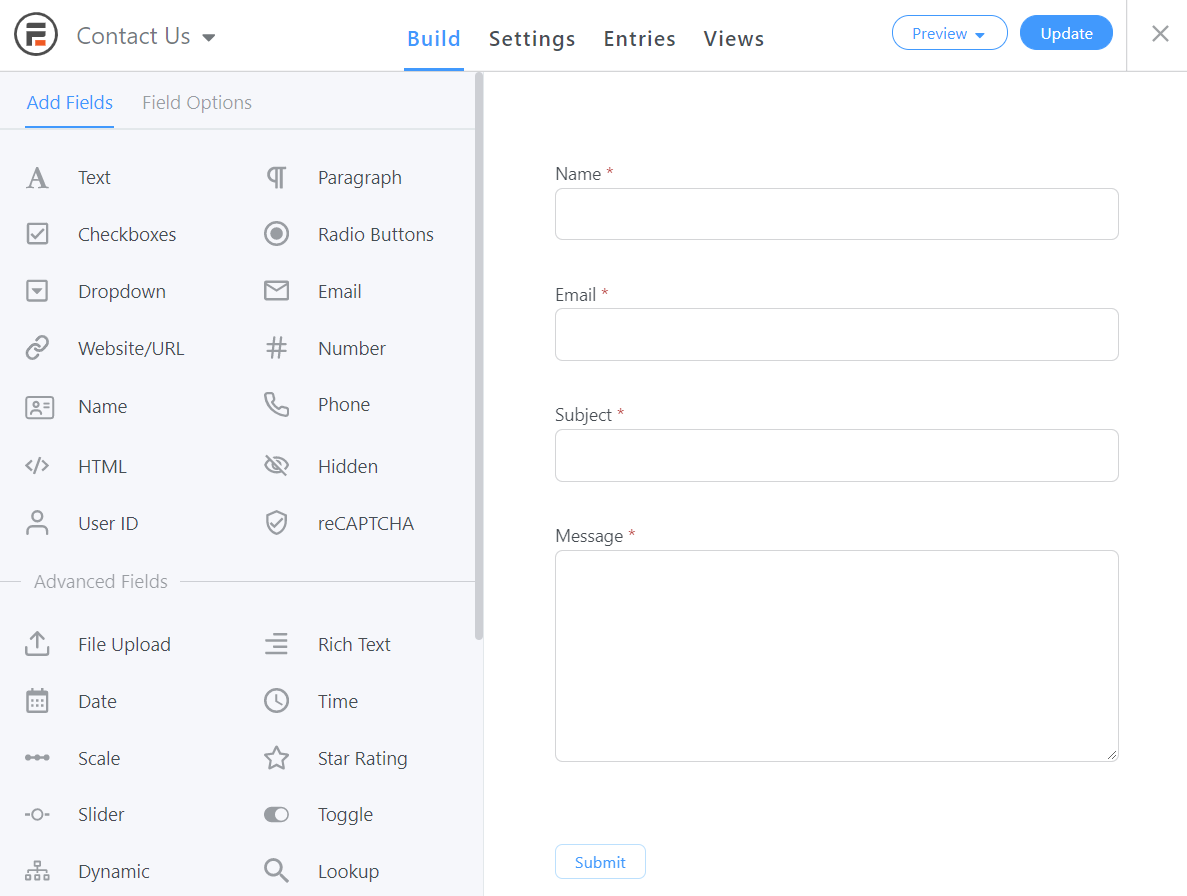Open the Entries tab
The width and height of the screenshot is (1187, 896).
click(639, 38)
